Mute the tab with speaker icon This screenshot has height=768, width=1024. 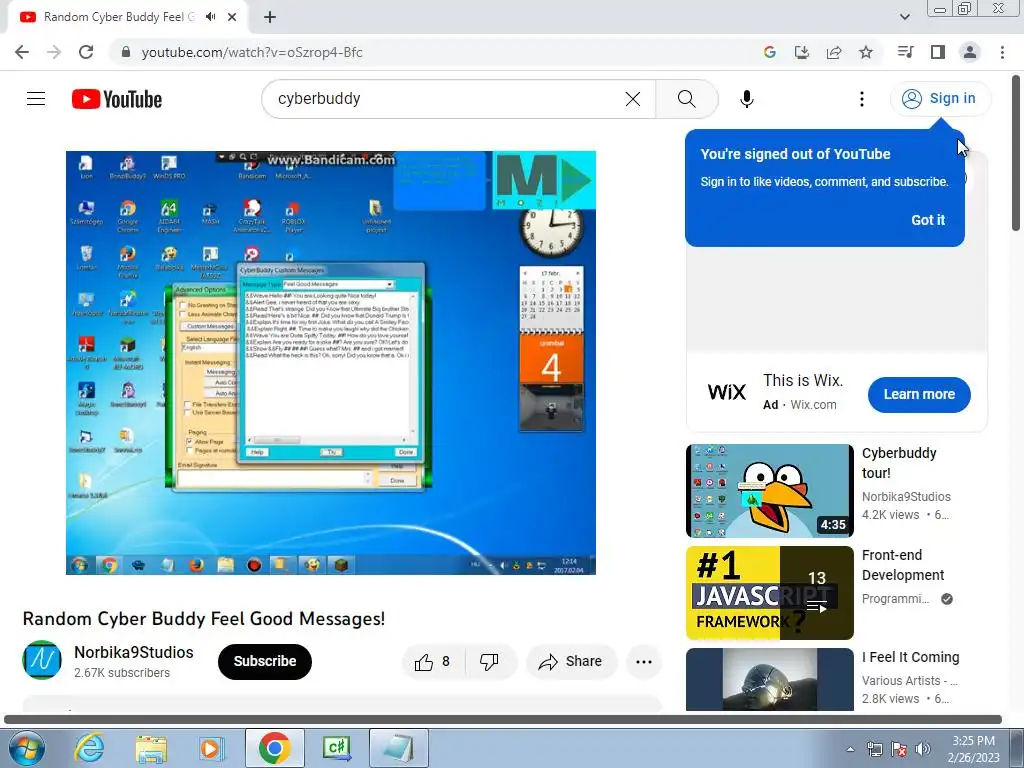210,17
